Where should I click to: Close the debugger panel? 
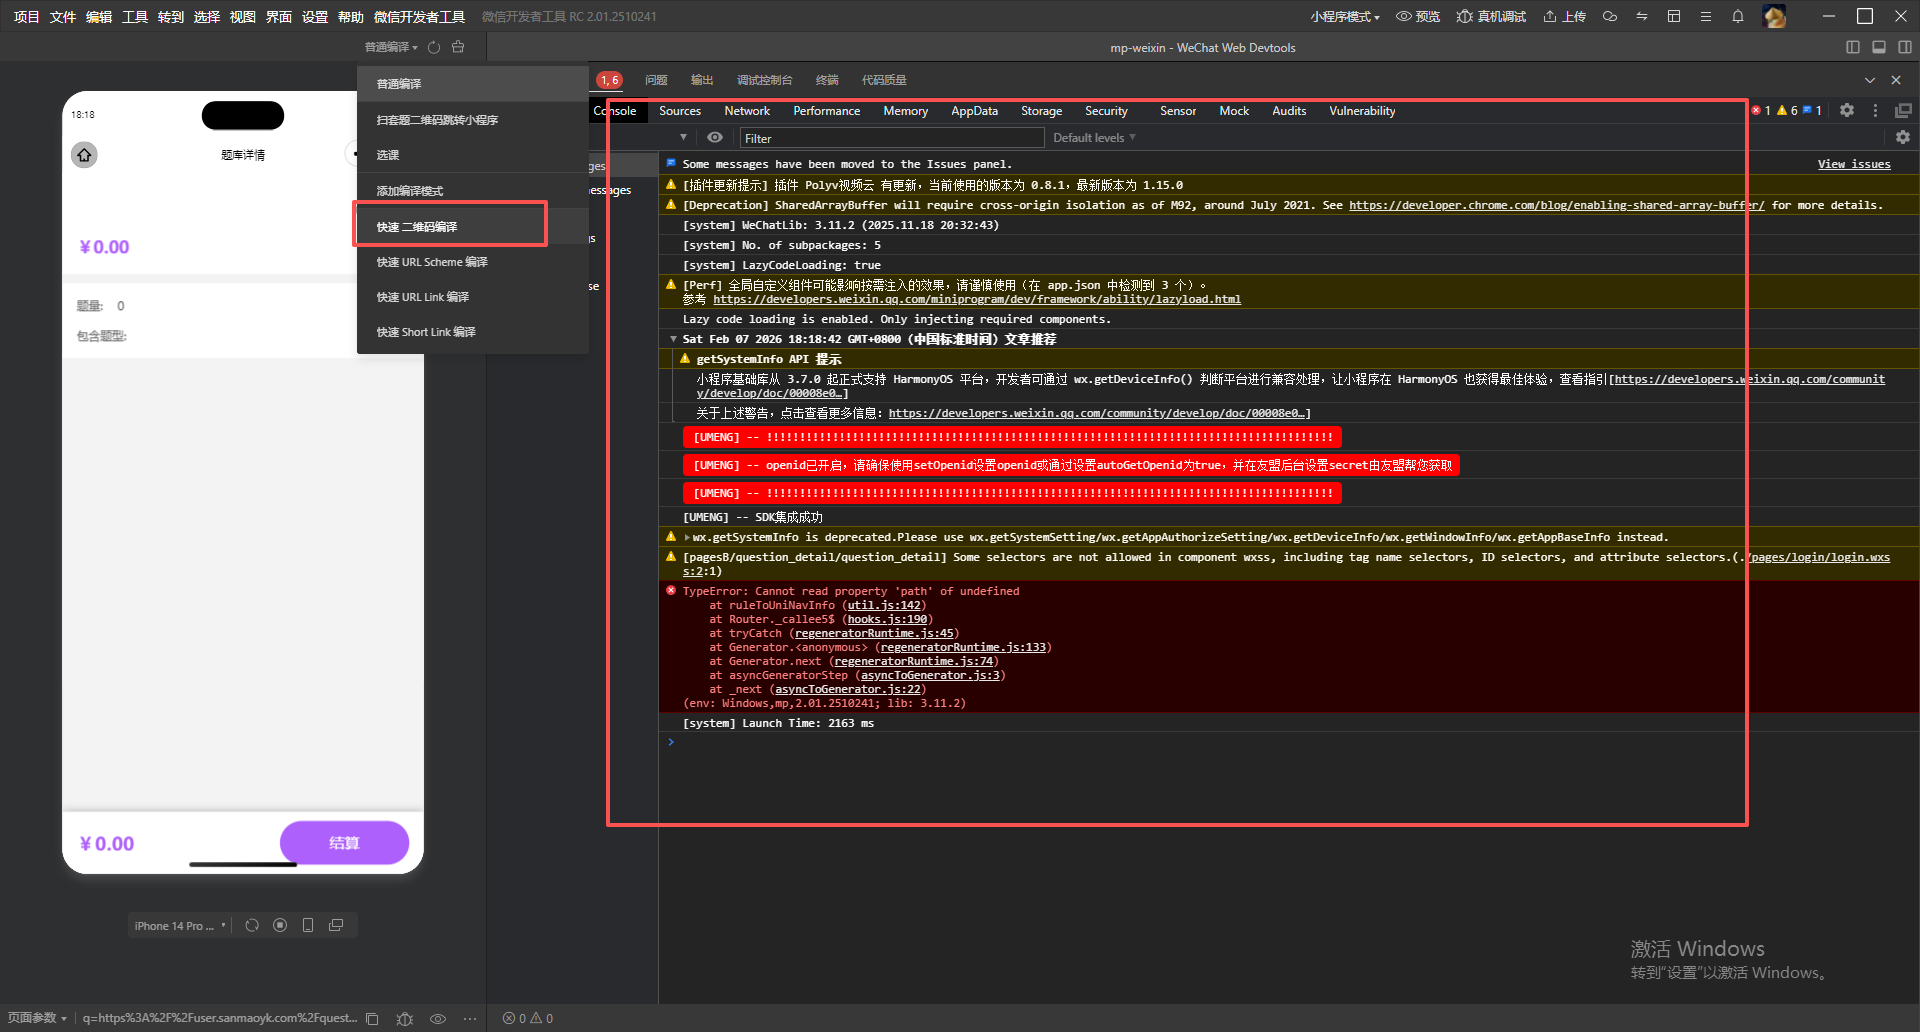1896,80
